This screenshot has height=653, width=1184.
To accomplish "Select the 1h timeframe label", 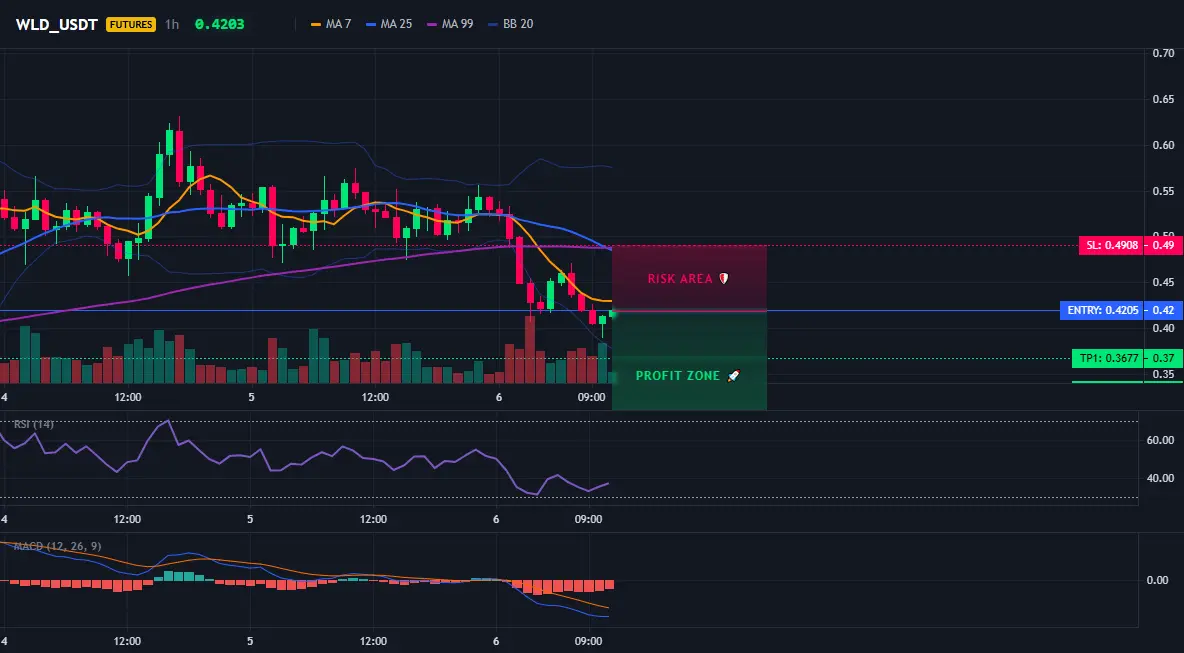I will pos(172,24).
